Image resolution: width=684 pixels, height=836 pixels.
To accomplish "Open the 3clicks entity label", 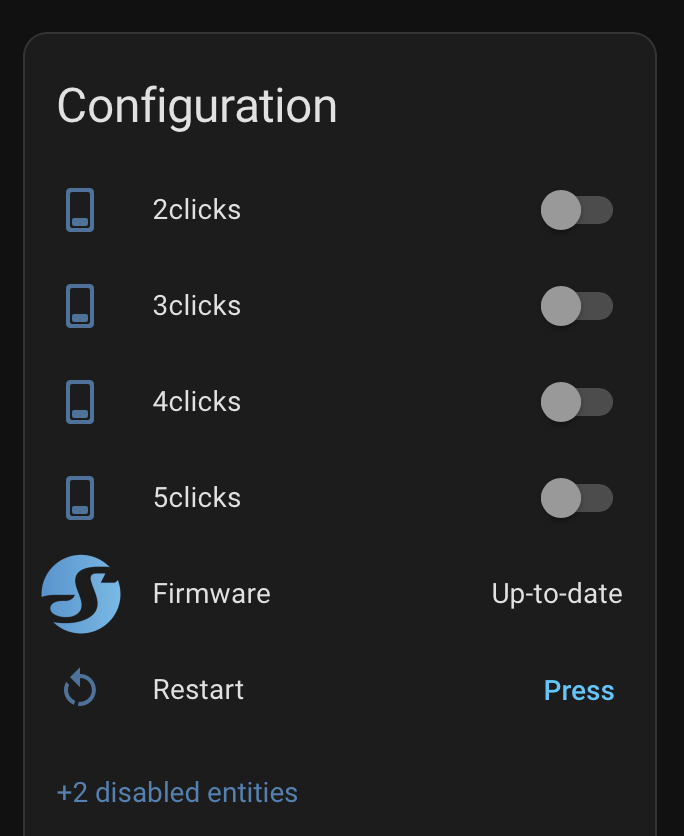I will 197,306.
